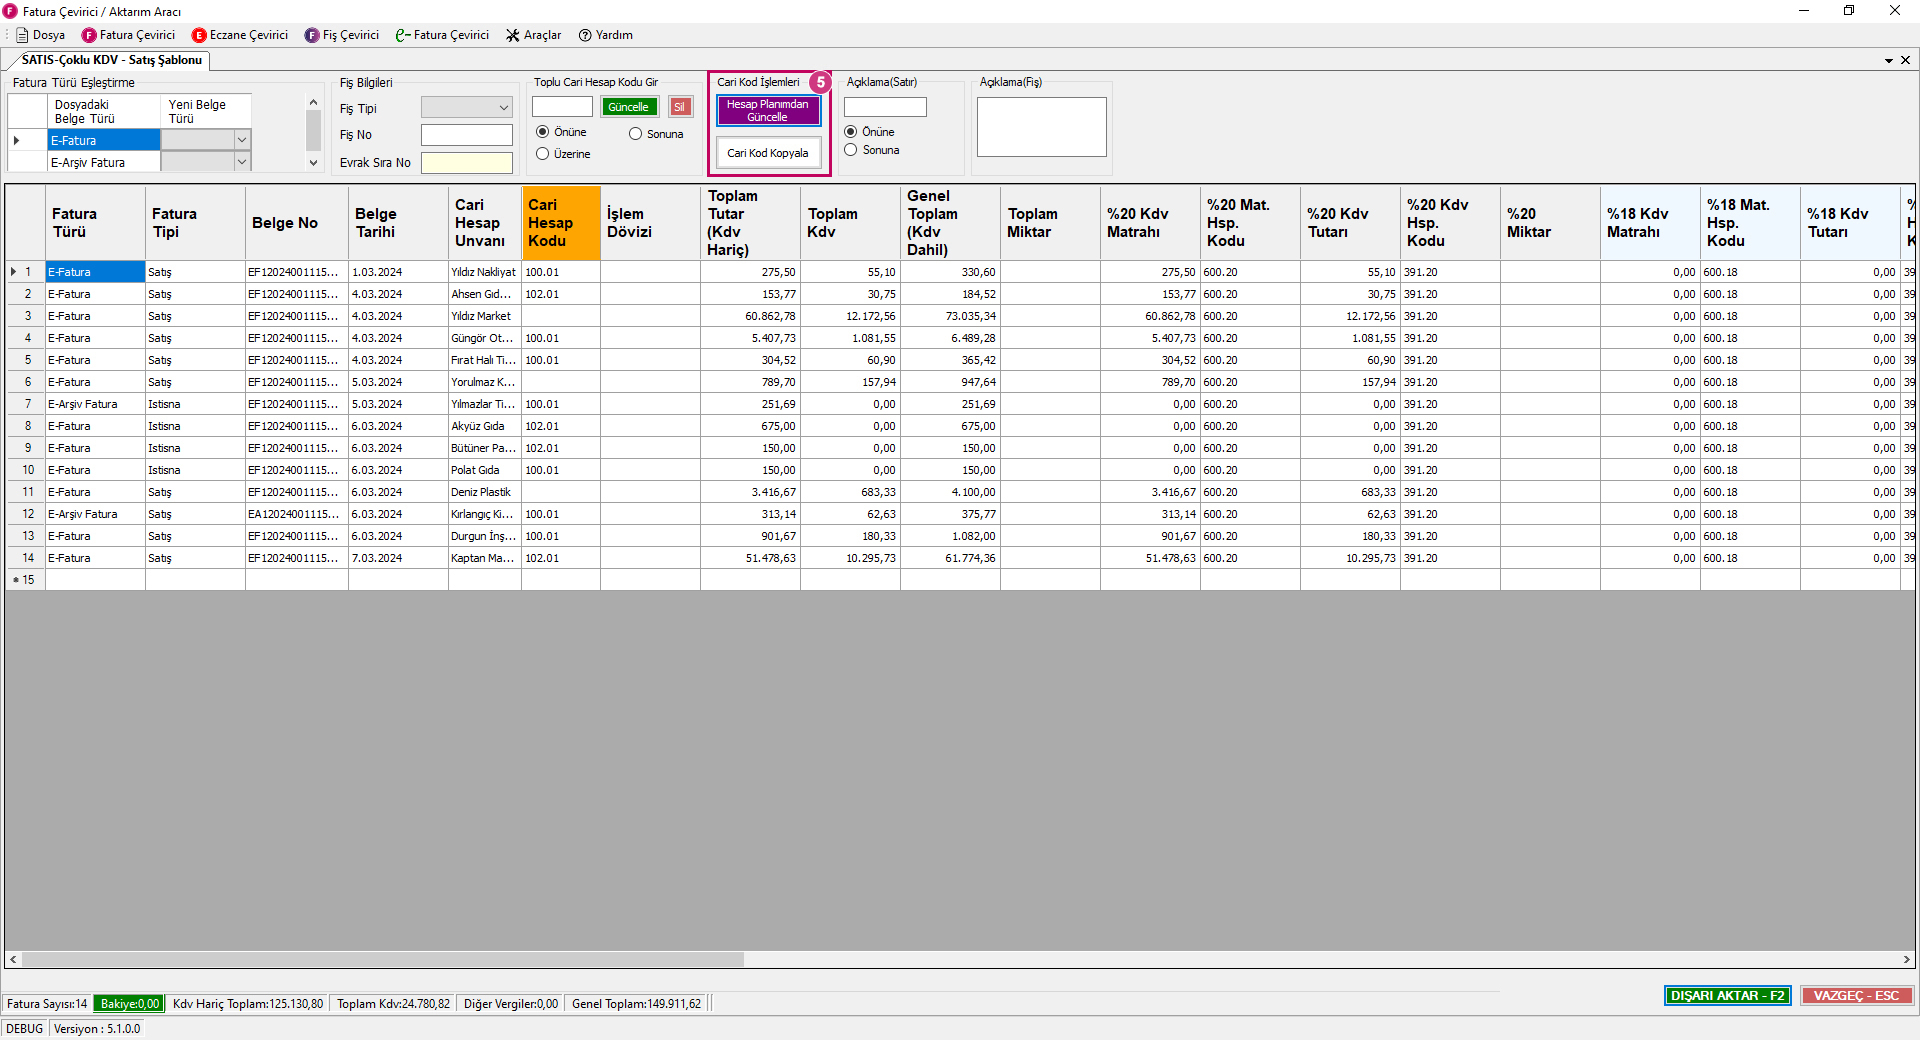The width and height of the screenshot is (1920, 1040).
Task: Open Yeni Belge Türü dropdown for E-Fatura
Action: coord(242,140)
